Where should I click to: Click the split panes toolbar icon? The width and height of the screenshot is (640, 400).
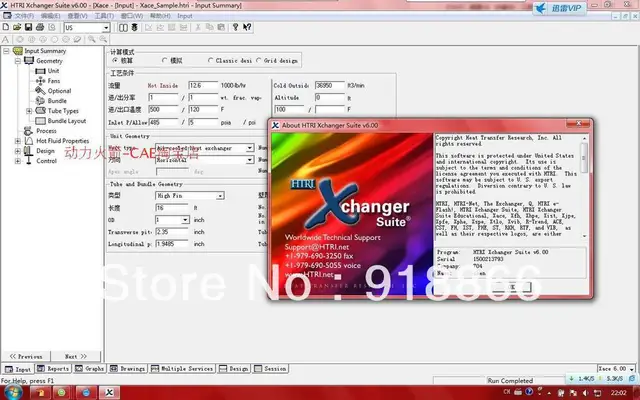click(x=123, y=27)
